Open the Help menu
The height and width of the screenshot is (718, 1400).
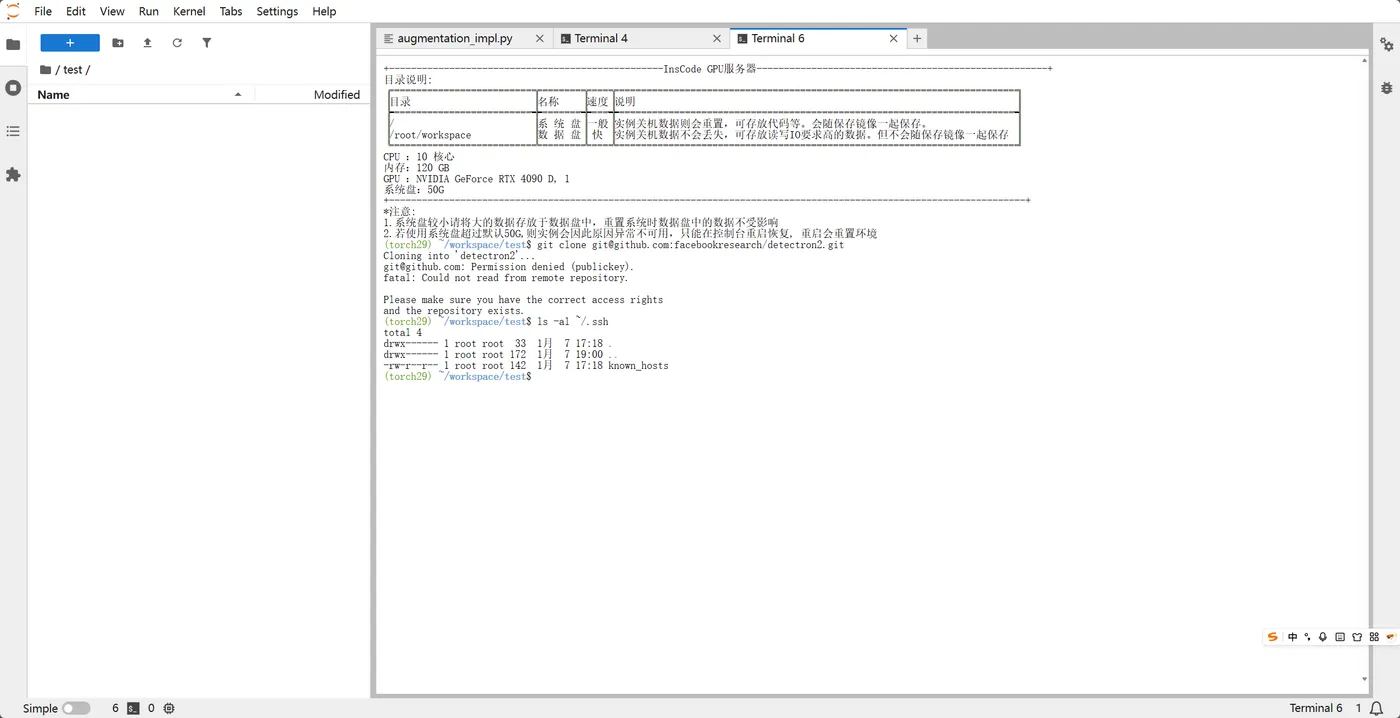[324, 11]
